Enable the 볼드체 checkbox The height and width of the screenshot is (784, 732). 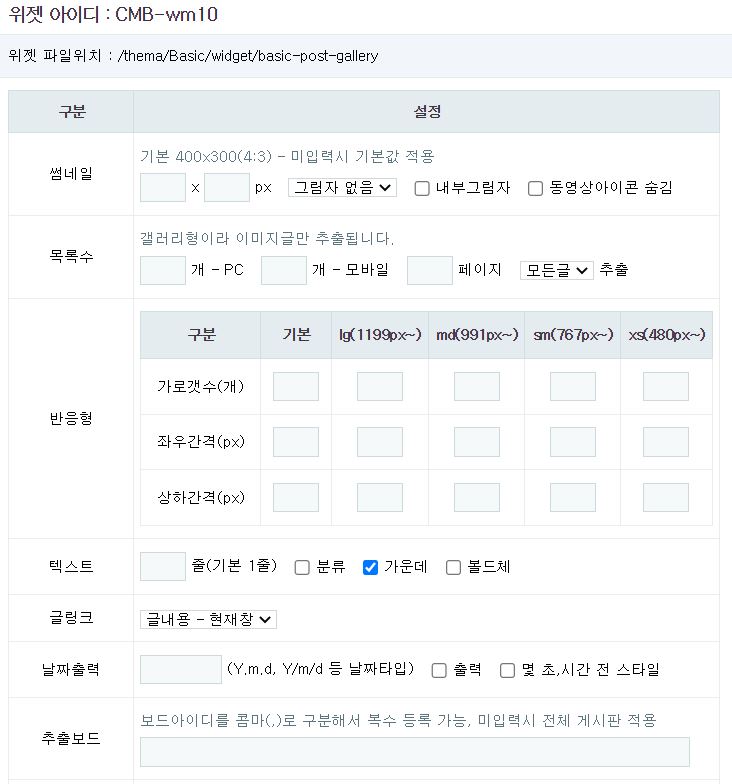[x=453, y=568]
